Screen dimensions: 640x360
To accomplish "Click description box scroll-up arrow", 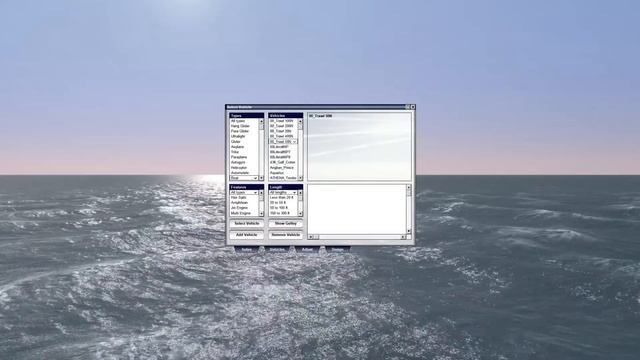I will (409, 187).
